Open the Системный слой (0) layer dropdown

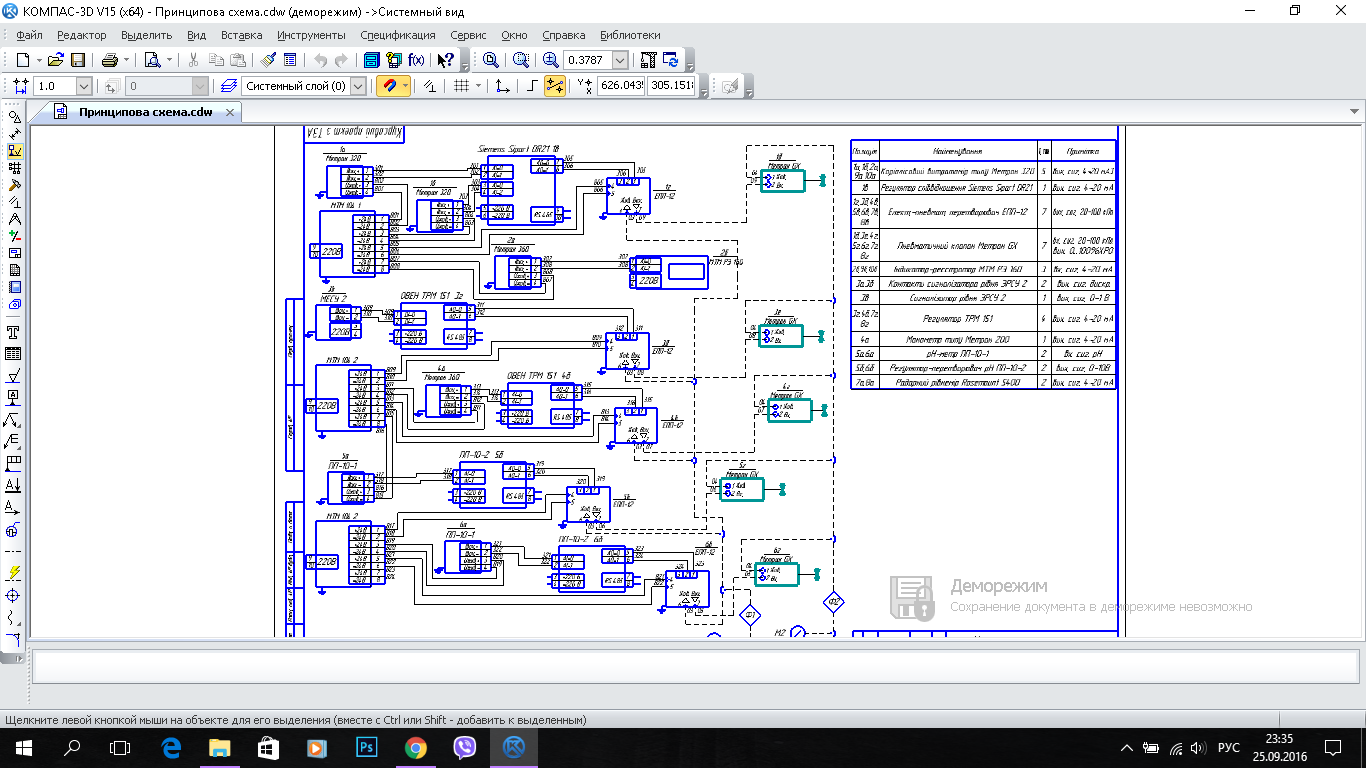[x=358, y=86]
